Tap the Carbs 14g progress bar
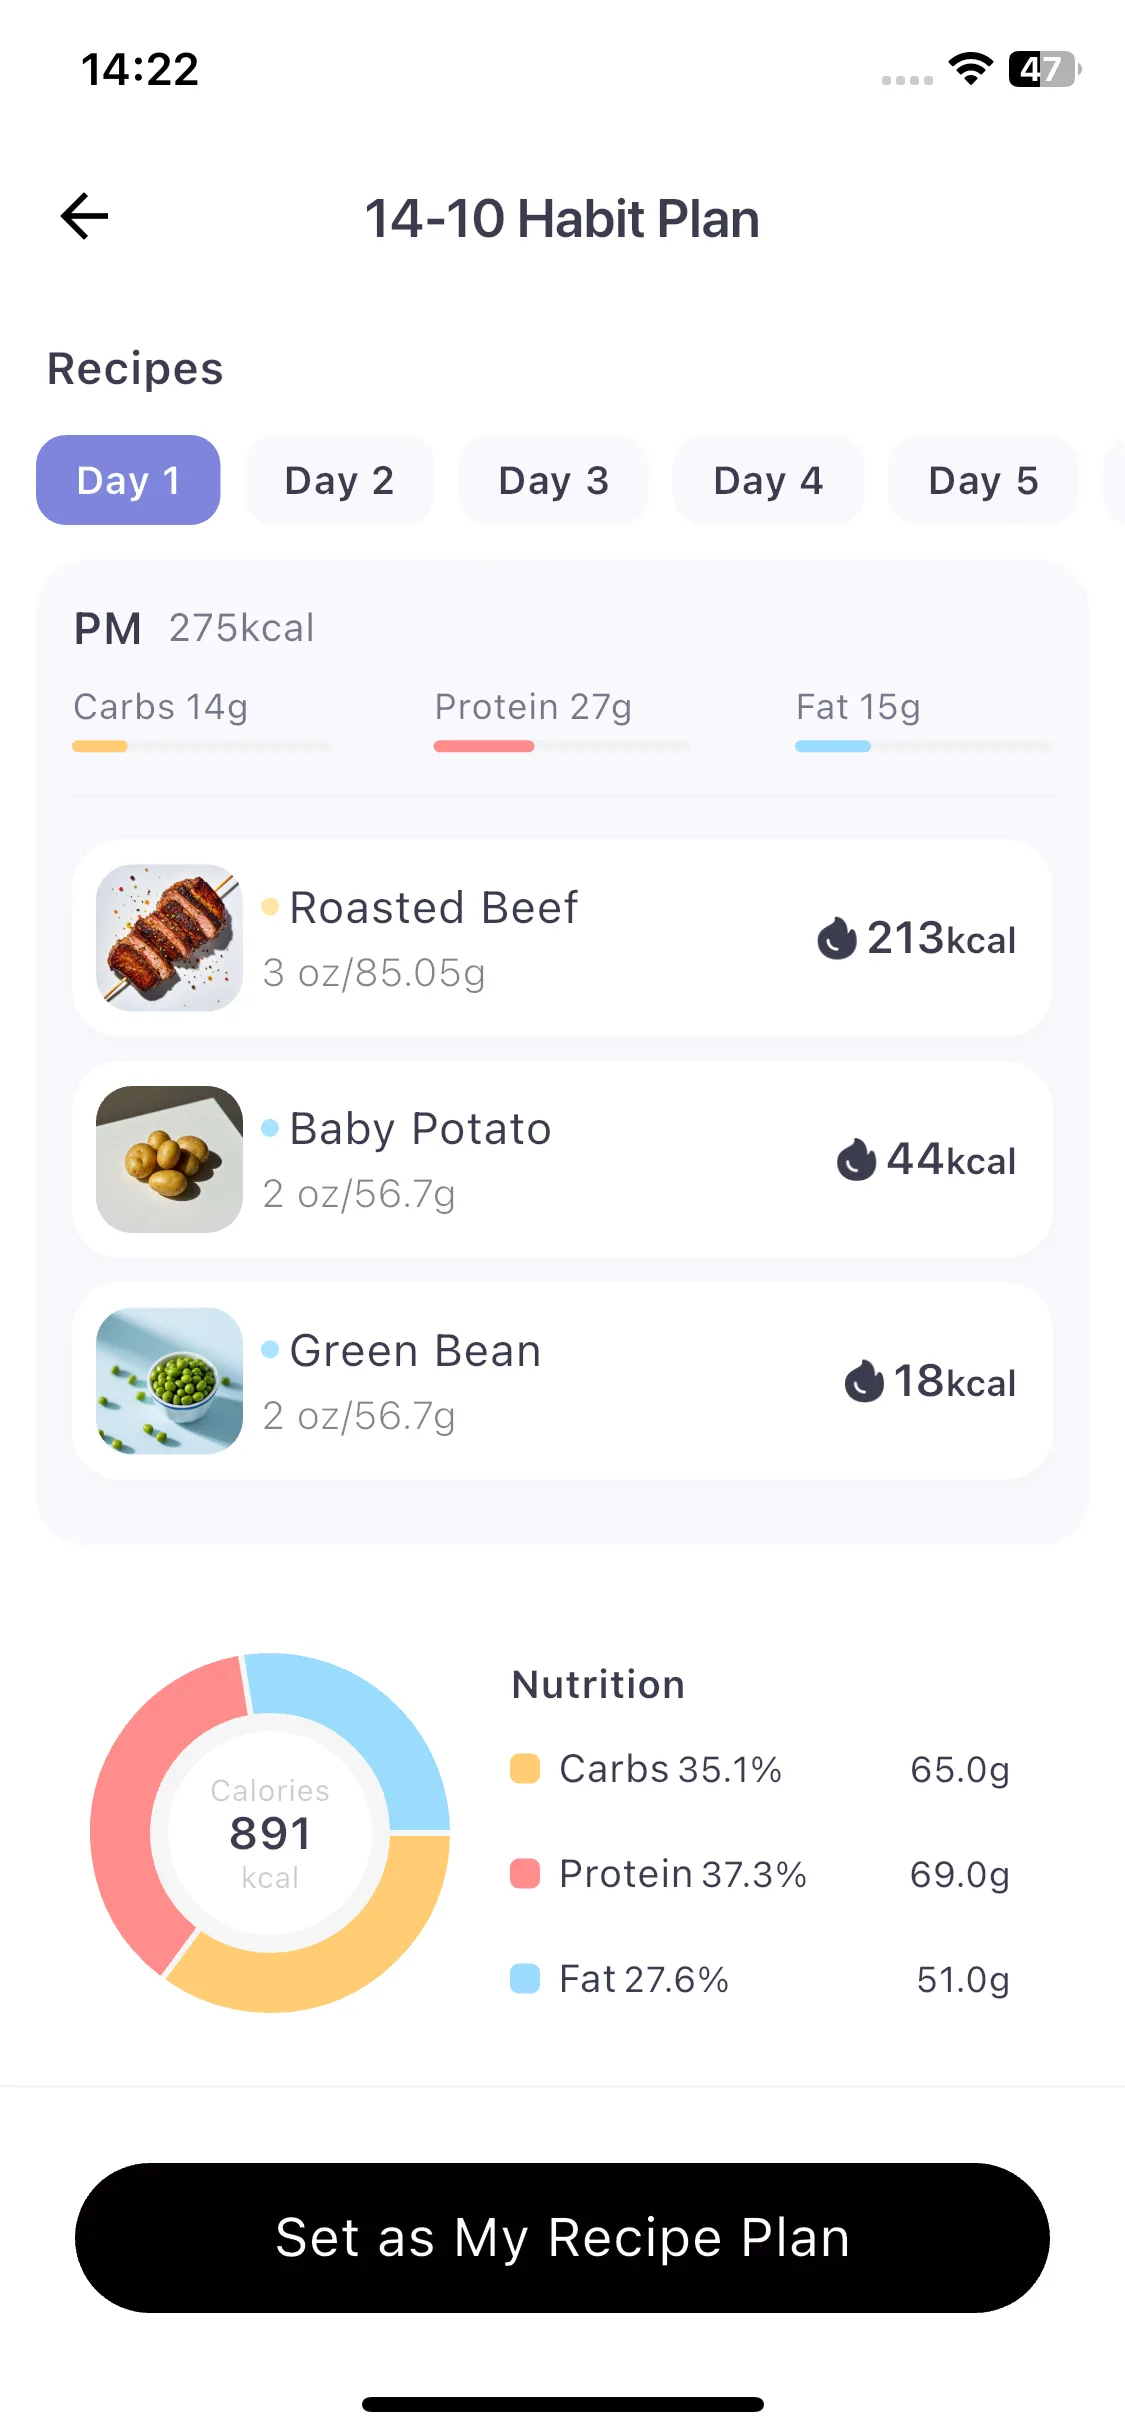Viewport: 1125px width, 2436px height. [201, 746]
